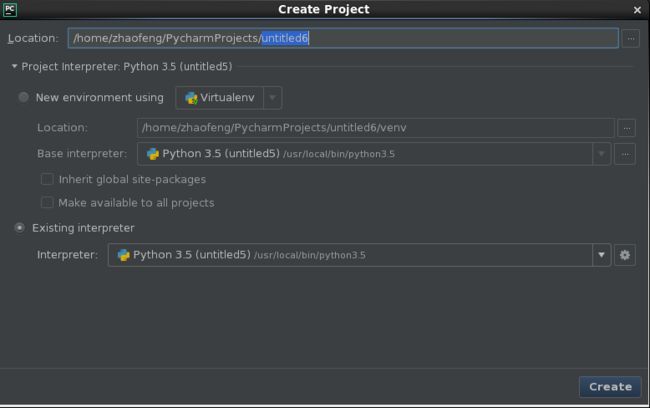650x408 pixels.
Task: Open the Virtualenv dropdown arrow
Action: (272, 98)
